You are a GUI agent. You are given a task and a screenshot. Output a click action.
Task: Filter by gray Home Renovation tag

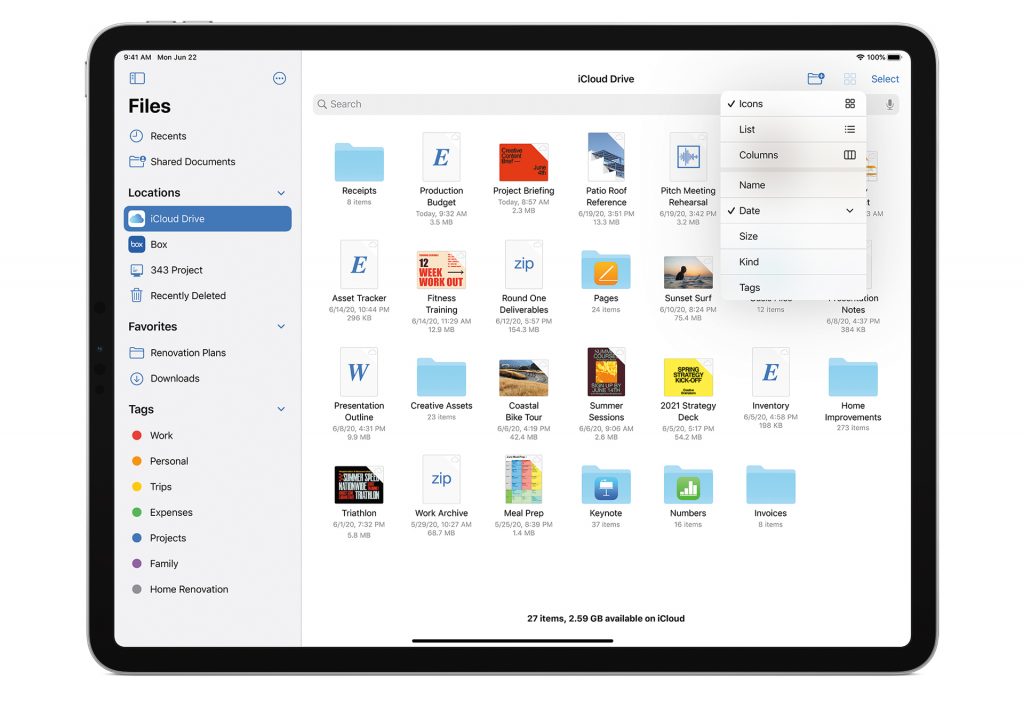pyautogui.click(x=208, y=589)
